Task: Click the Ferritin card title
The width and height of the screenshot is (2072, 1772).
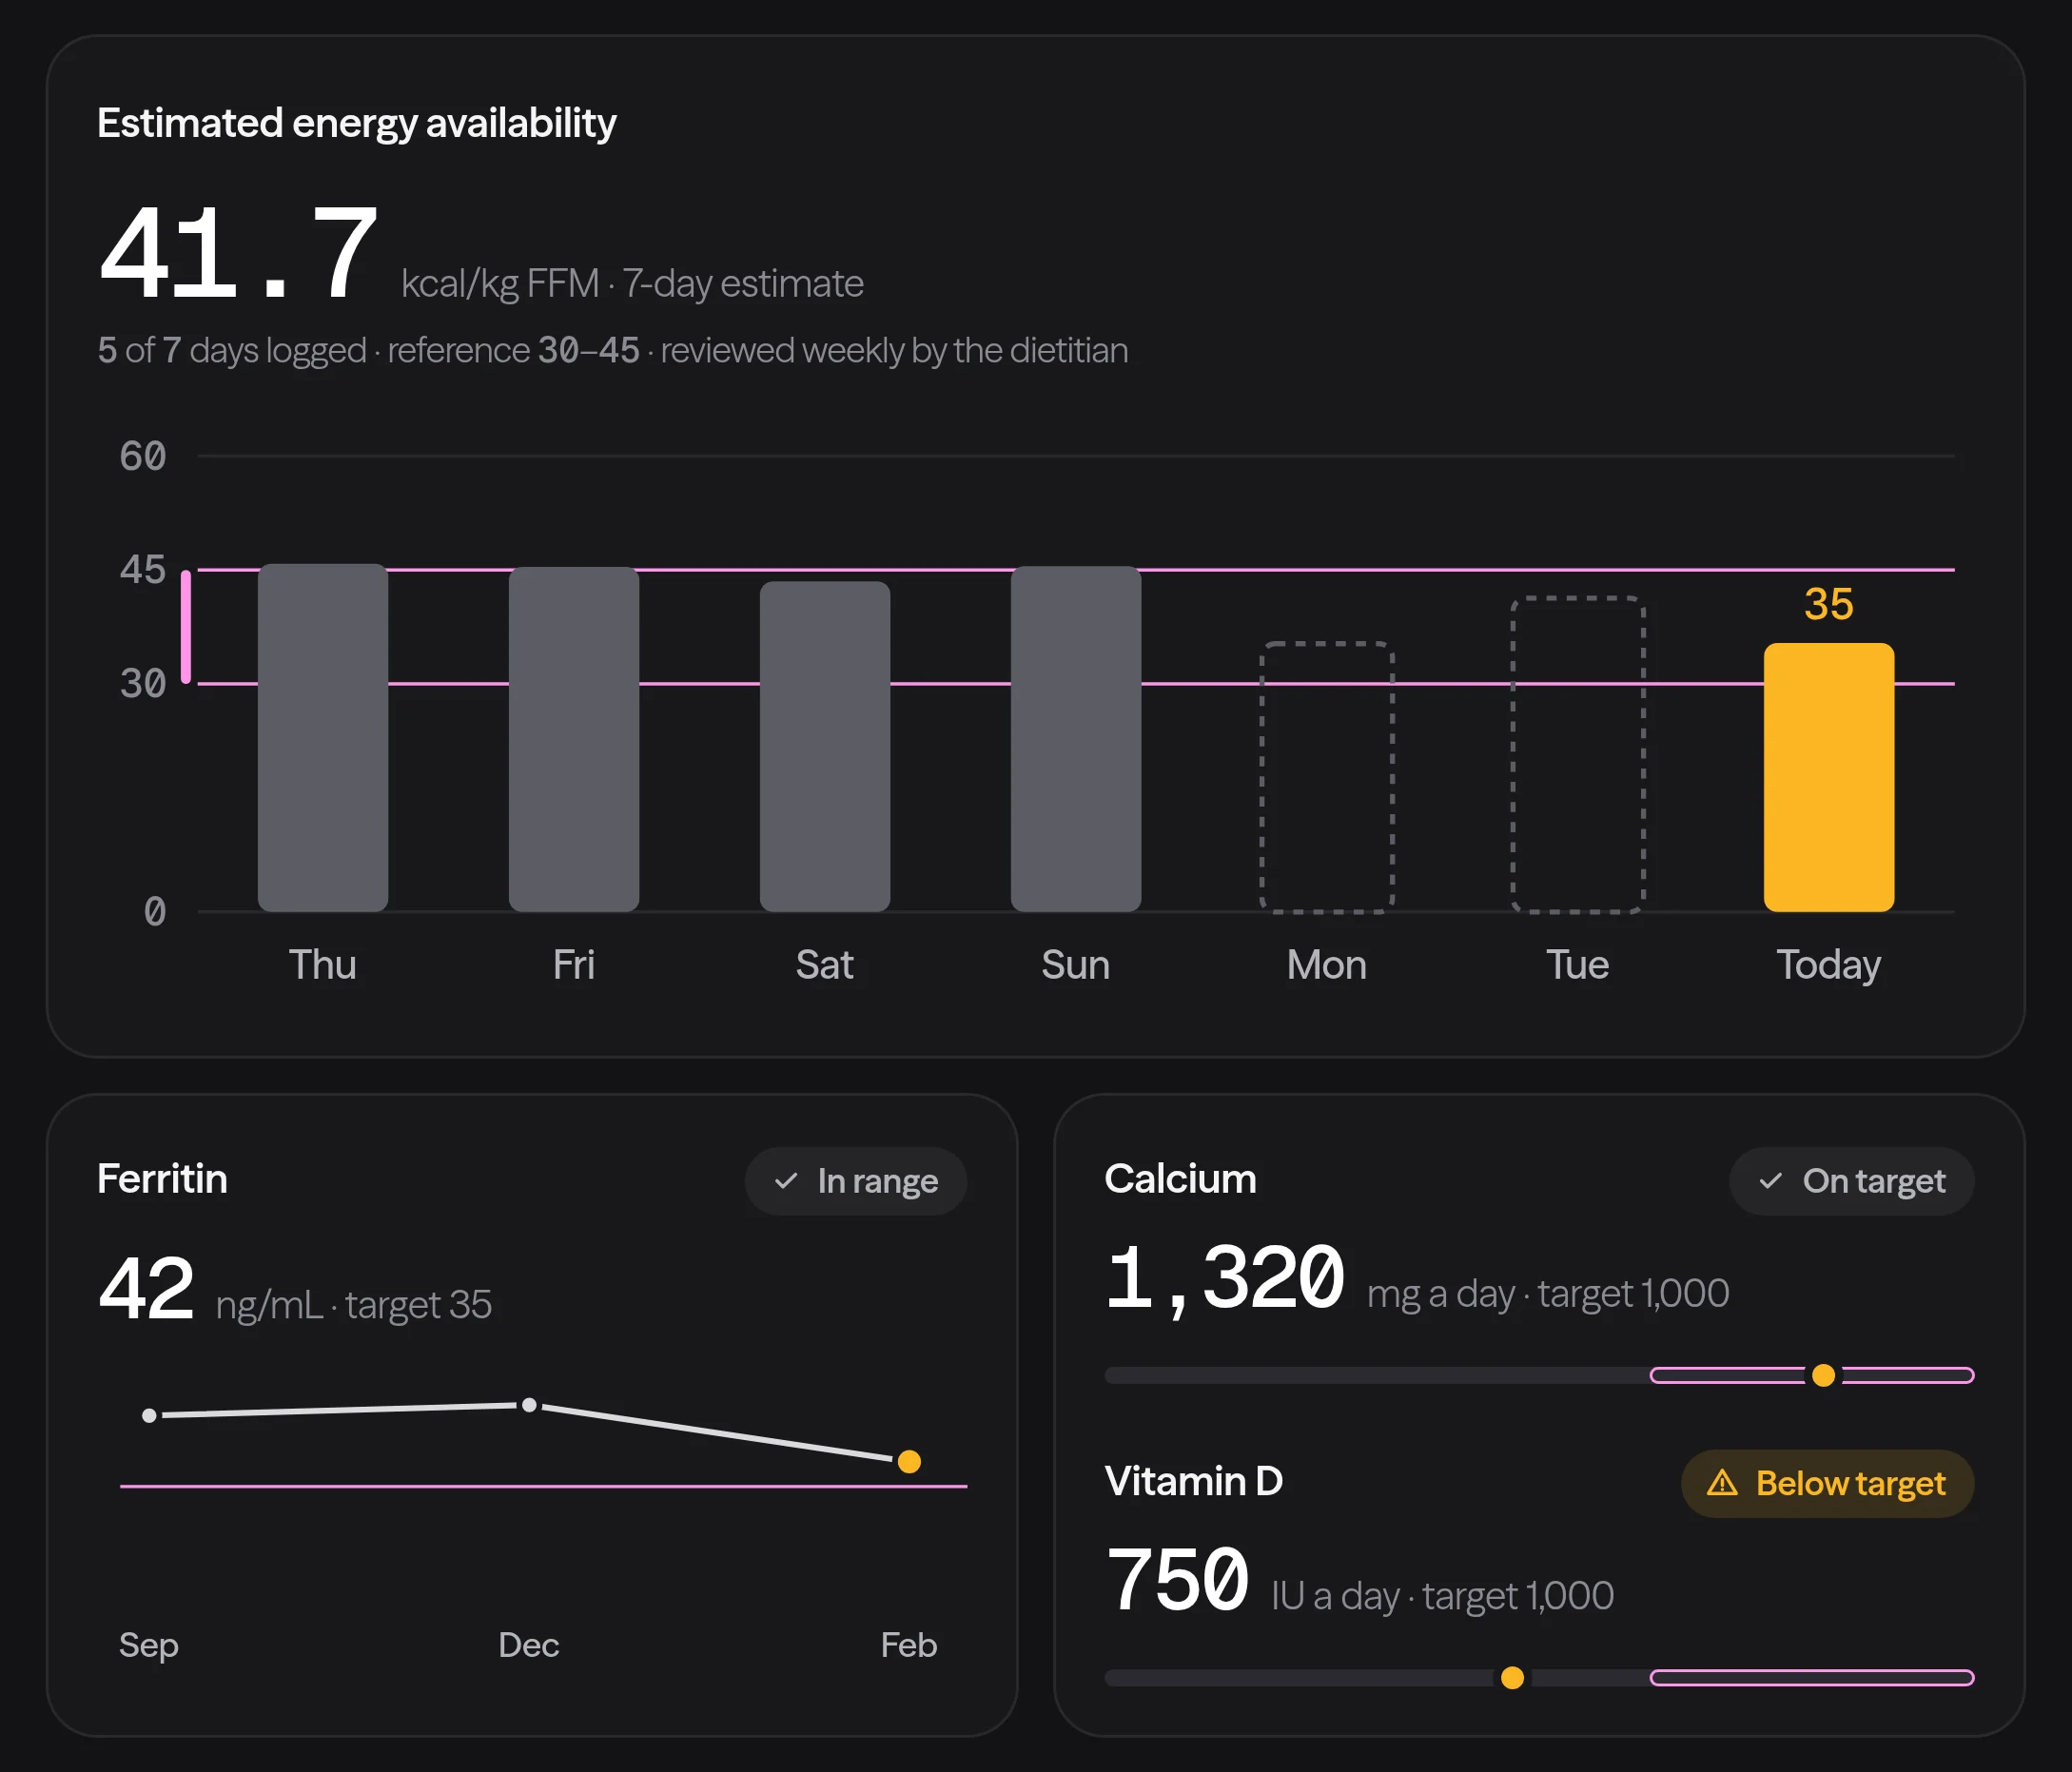Action: pyautogui.click(x=162, y=1178)
